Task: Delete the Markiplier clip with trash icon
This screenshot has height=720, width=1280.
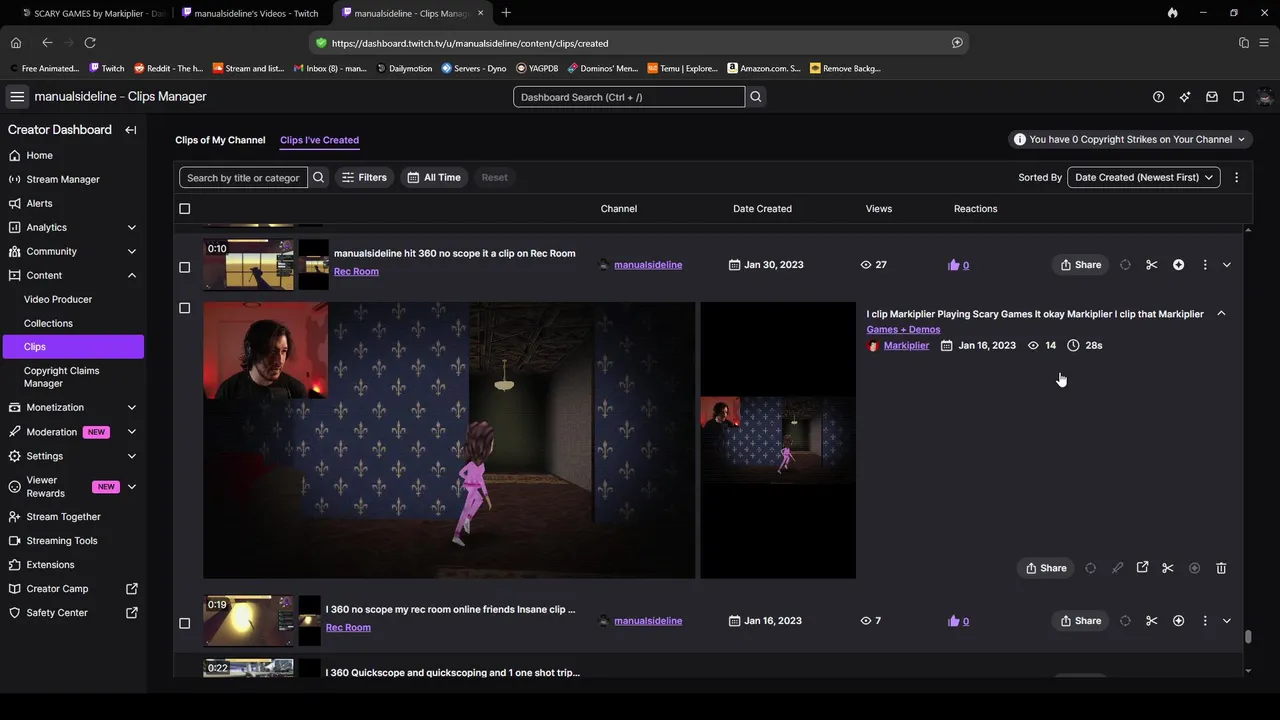Action: click(x=1221, y=568)
